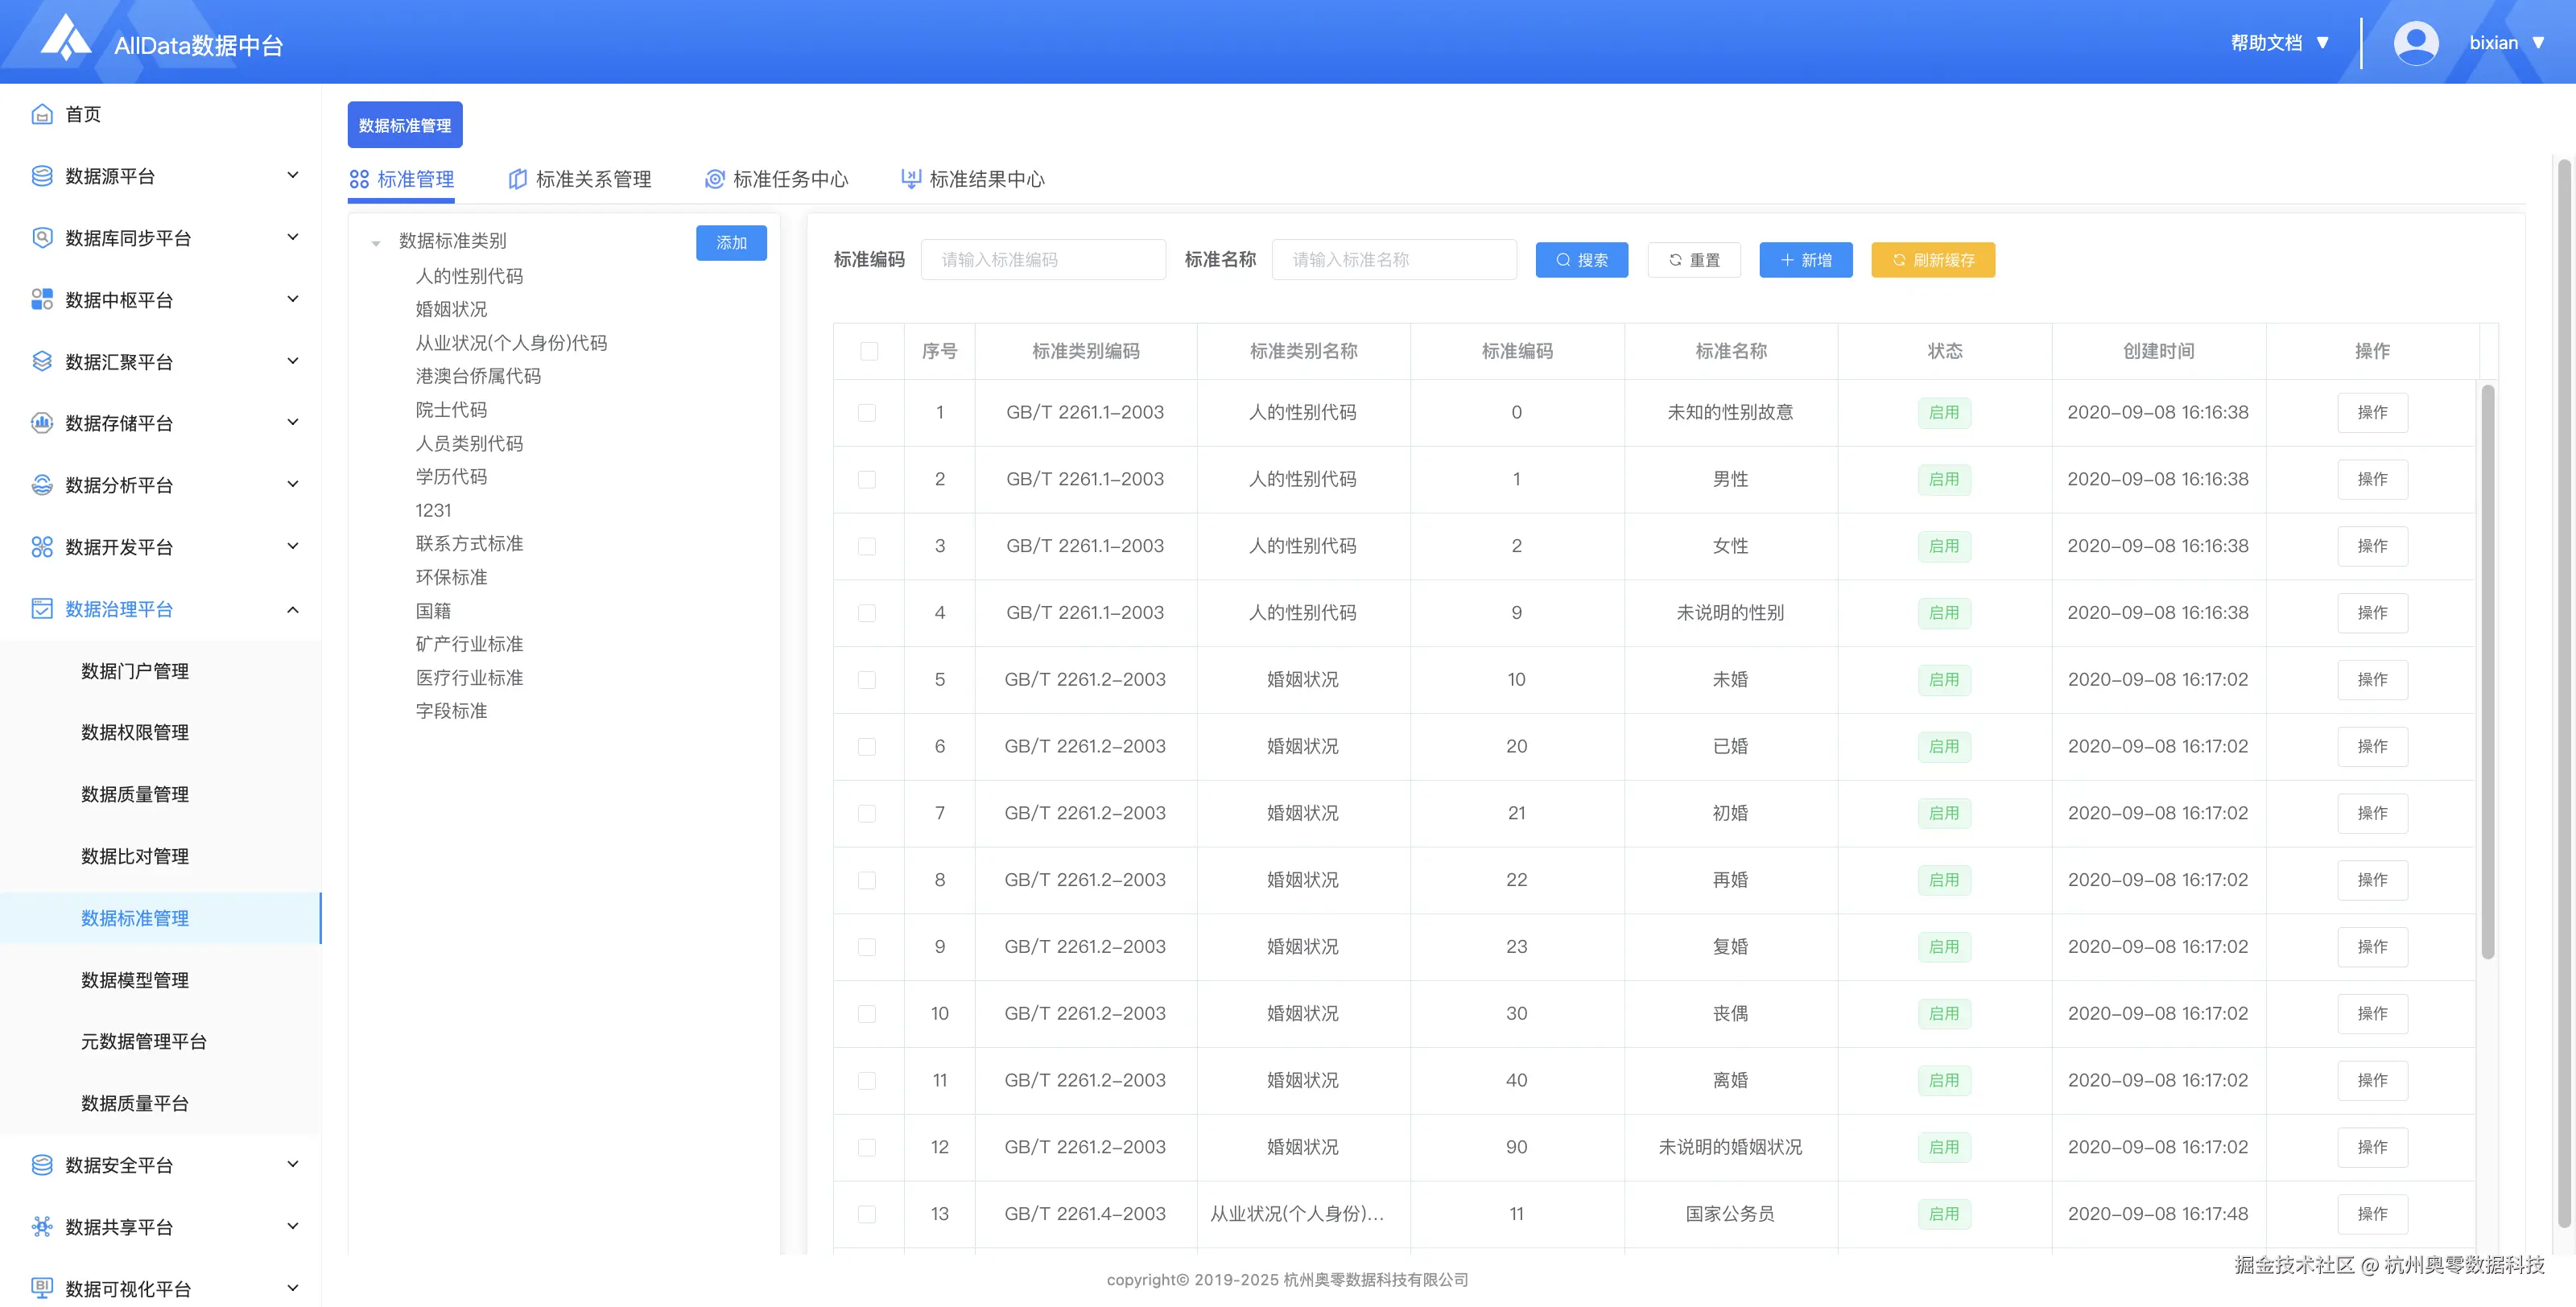The width and height of the screenshot is (2576, 1307).
Task: Collapse the 数据治理平台 menu chevron
Action: (x=293, y=609)
